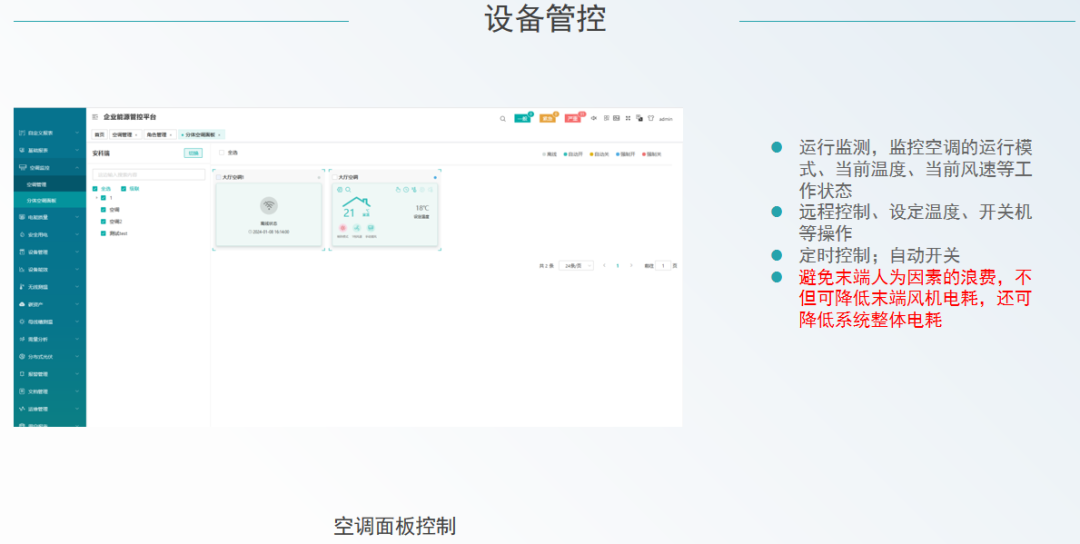Switch to the 首页 tab
Viewport: 1080px width, 544px height.
[x=99, y=135]
